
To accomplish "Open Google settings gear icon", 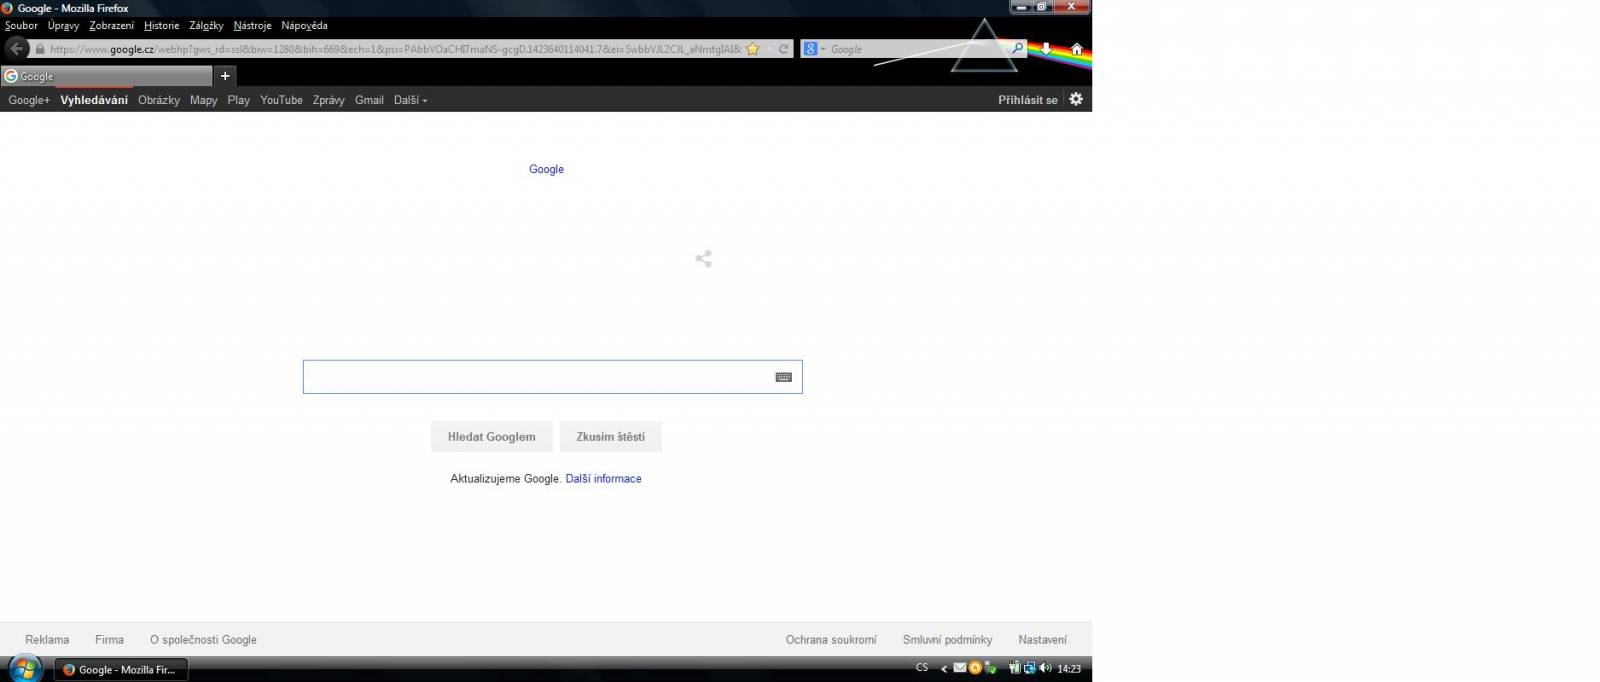I will click(x=1076, y=99).
